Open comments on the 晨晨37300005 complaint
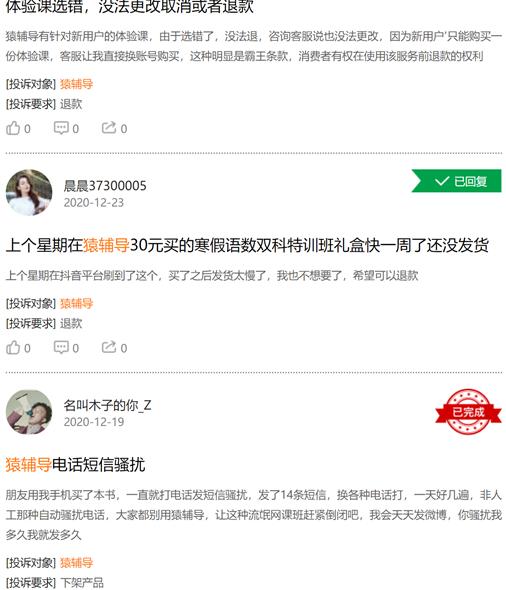Image resolution: width=506 pixels, height=590 pixels. pos(66,348)
